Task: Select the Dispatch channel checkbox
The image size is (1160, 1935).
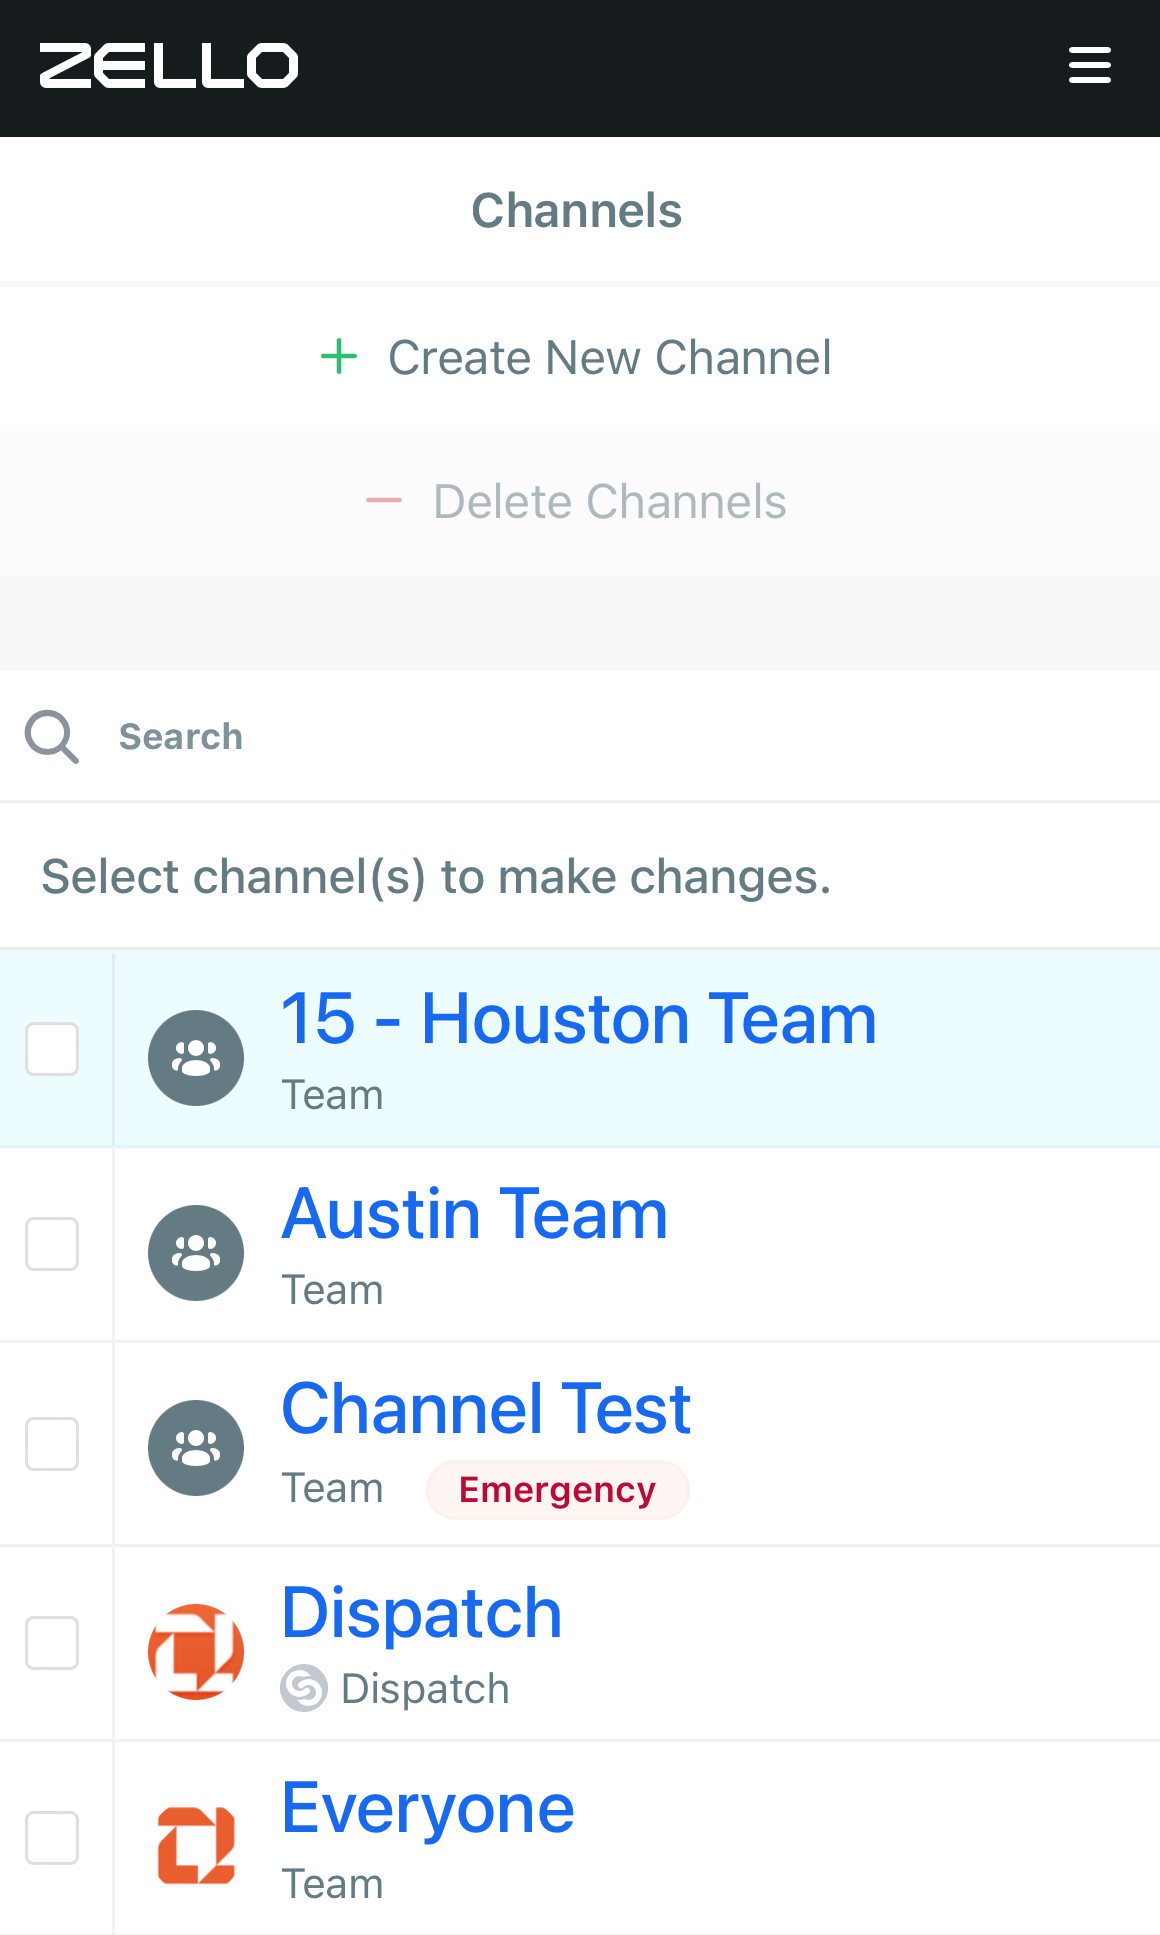Action: (52, 1643)
